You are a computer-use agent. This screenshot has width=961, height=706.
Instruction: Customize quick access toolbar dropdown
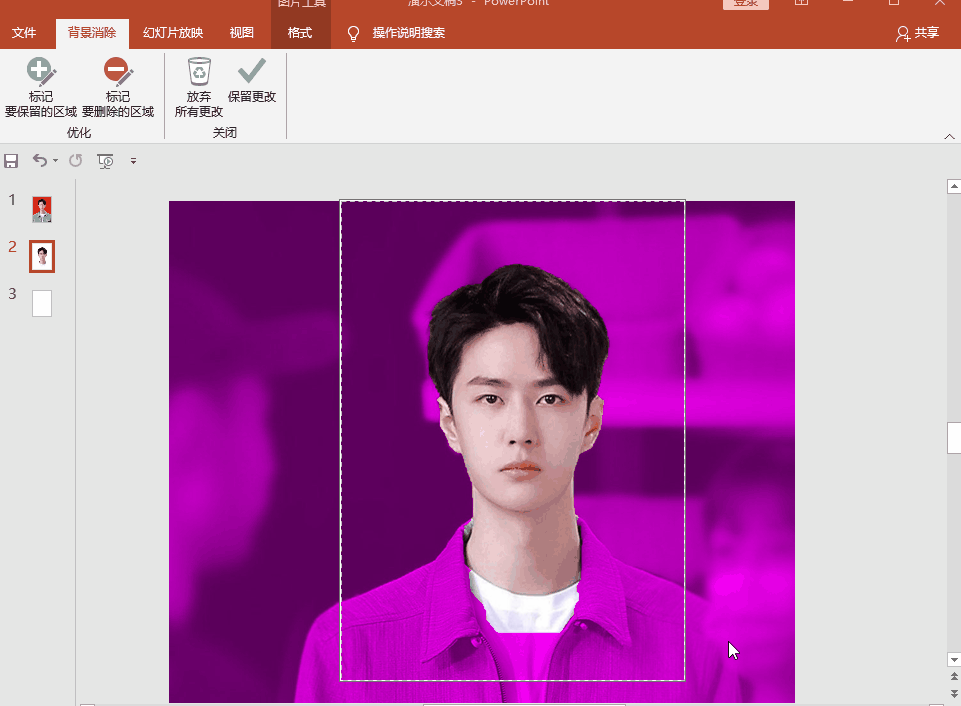point(133,161)
